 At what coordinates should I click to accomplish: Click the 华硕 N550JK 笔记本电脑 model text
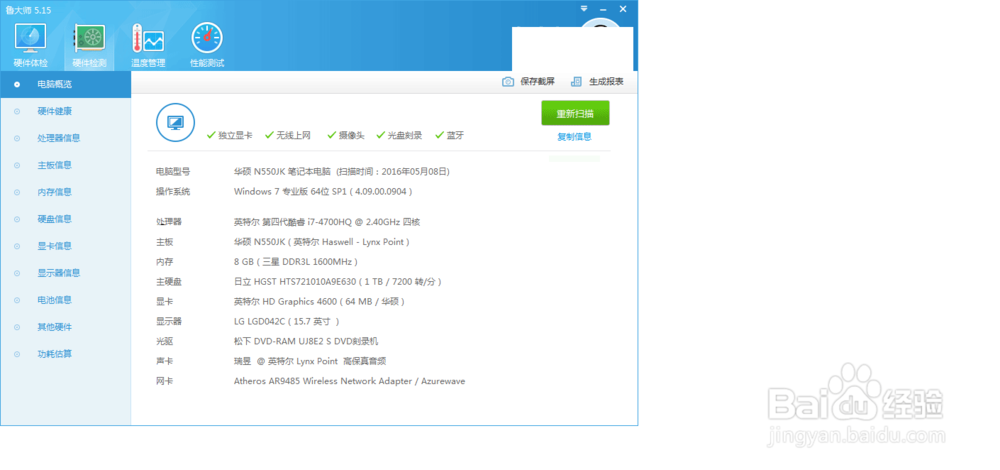tap(283, 172)
